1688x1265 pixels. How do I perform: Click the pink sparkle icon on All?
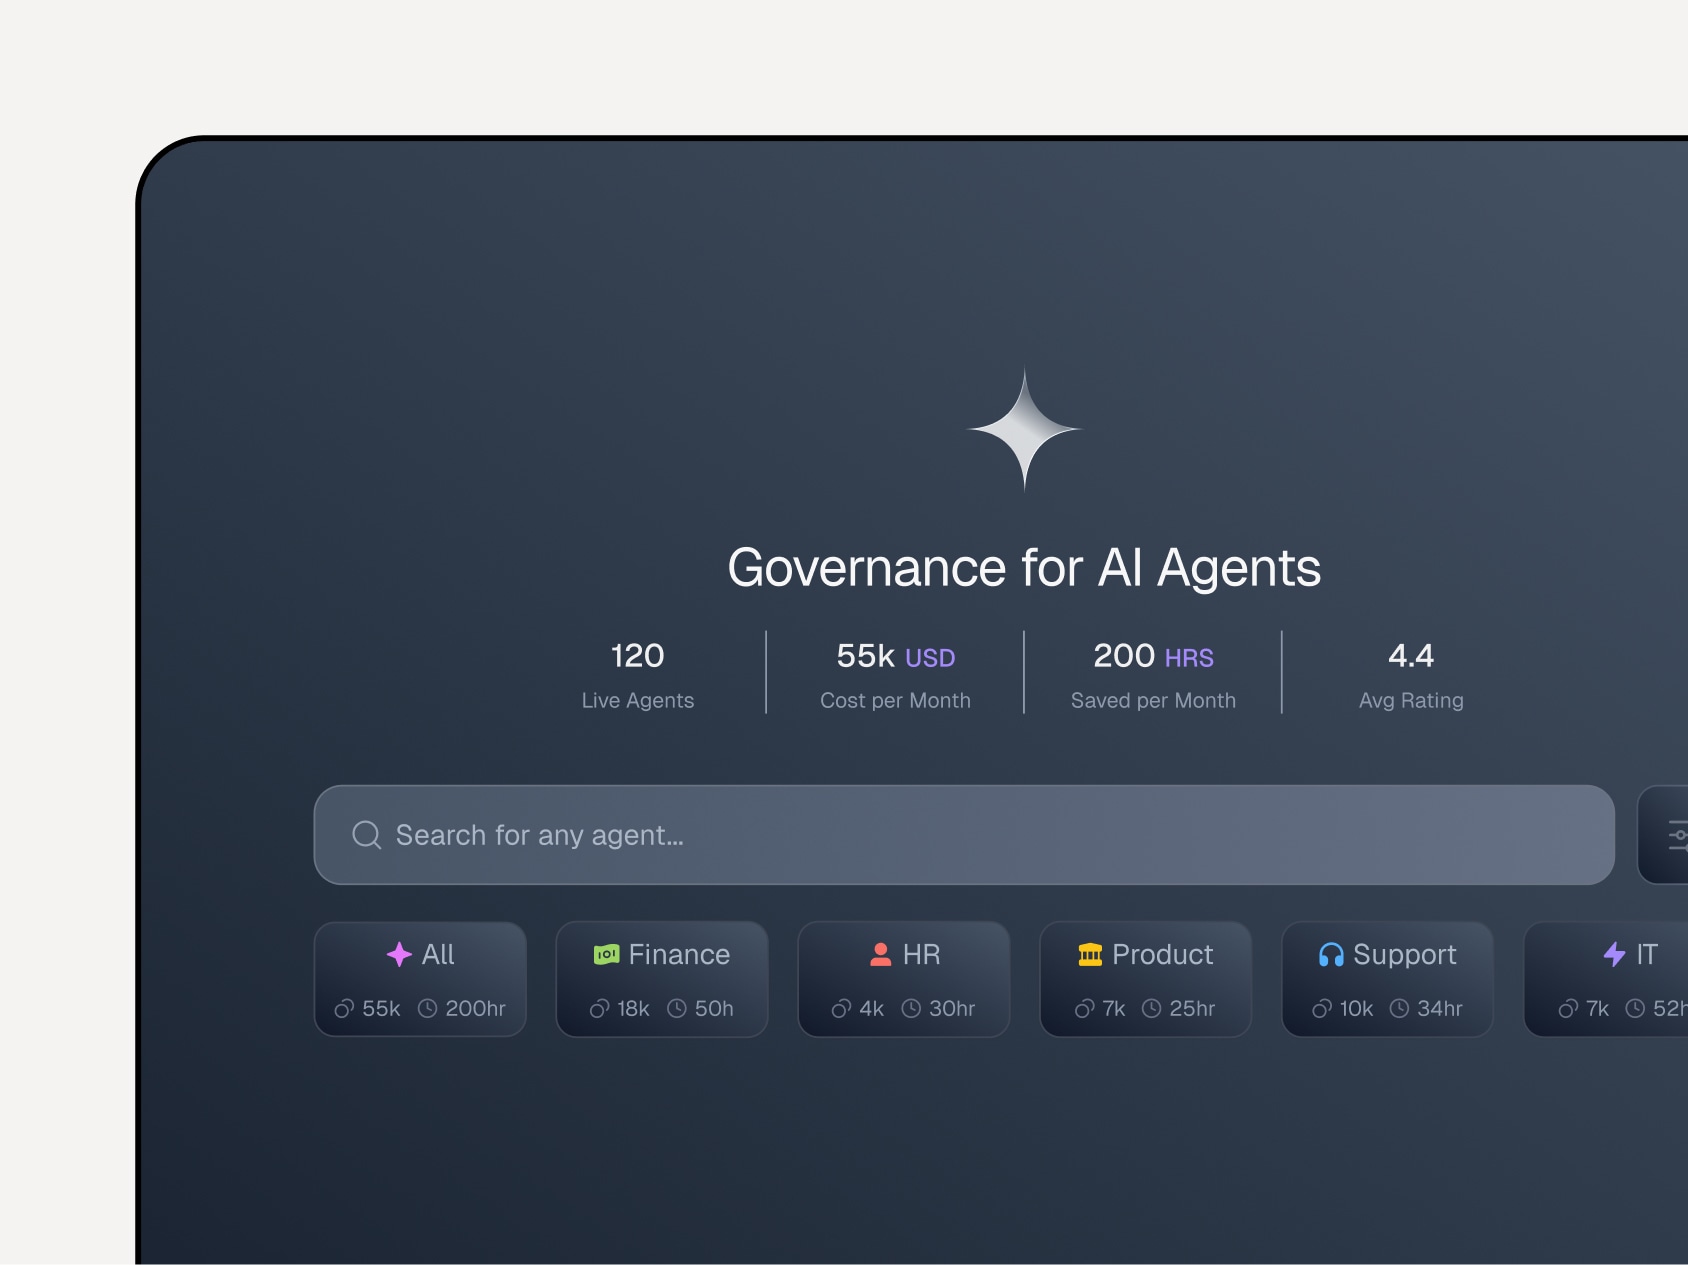tap(399, 954)
